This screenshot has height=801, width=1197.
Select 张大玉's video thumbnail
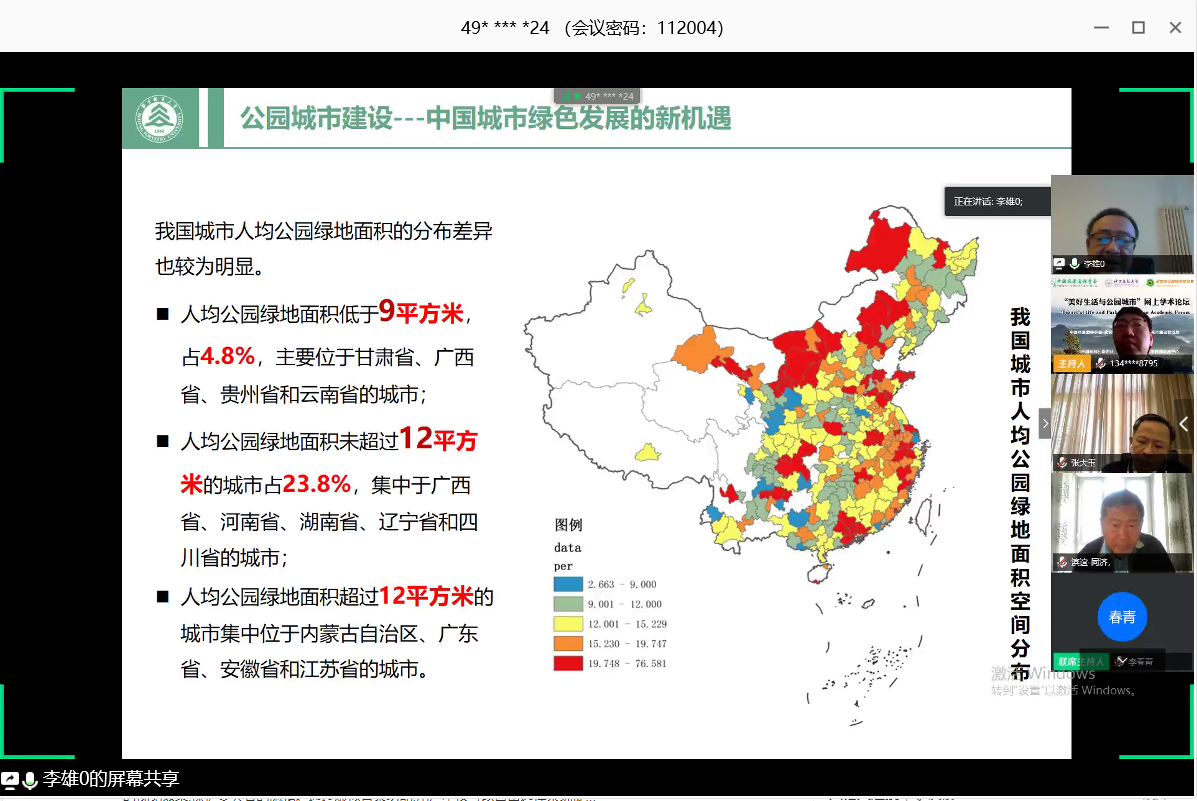(x=1122, y=424)
